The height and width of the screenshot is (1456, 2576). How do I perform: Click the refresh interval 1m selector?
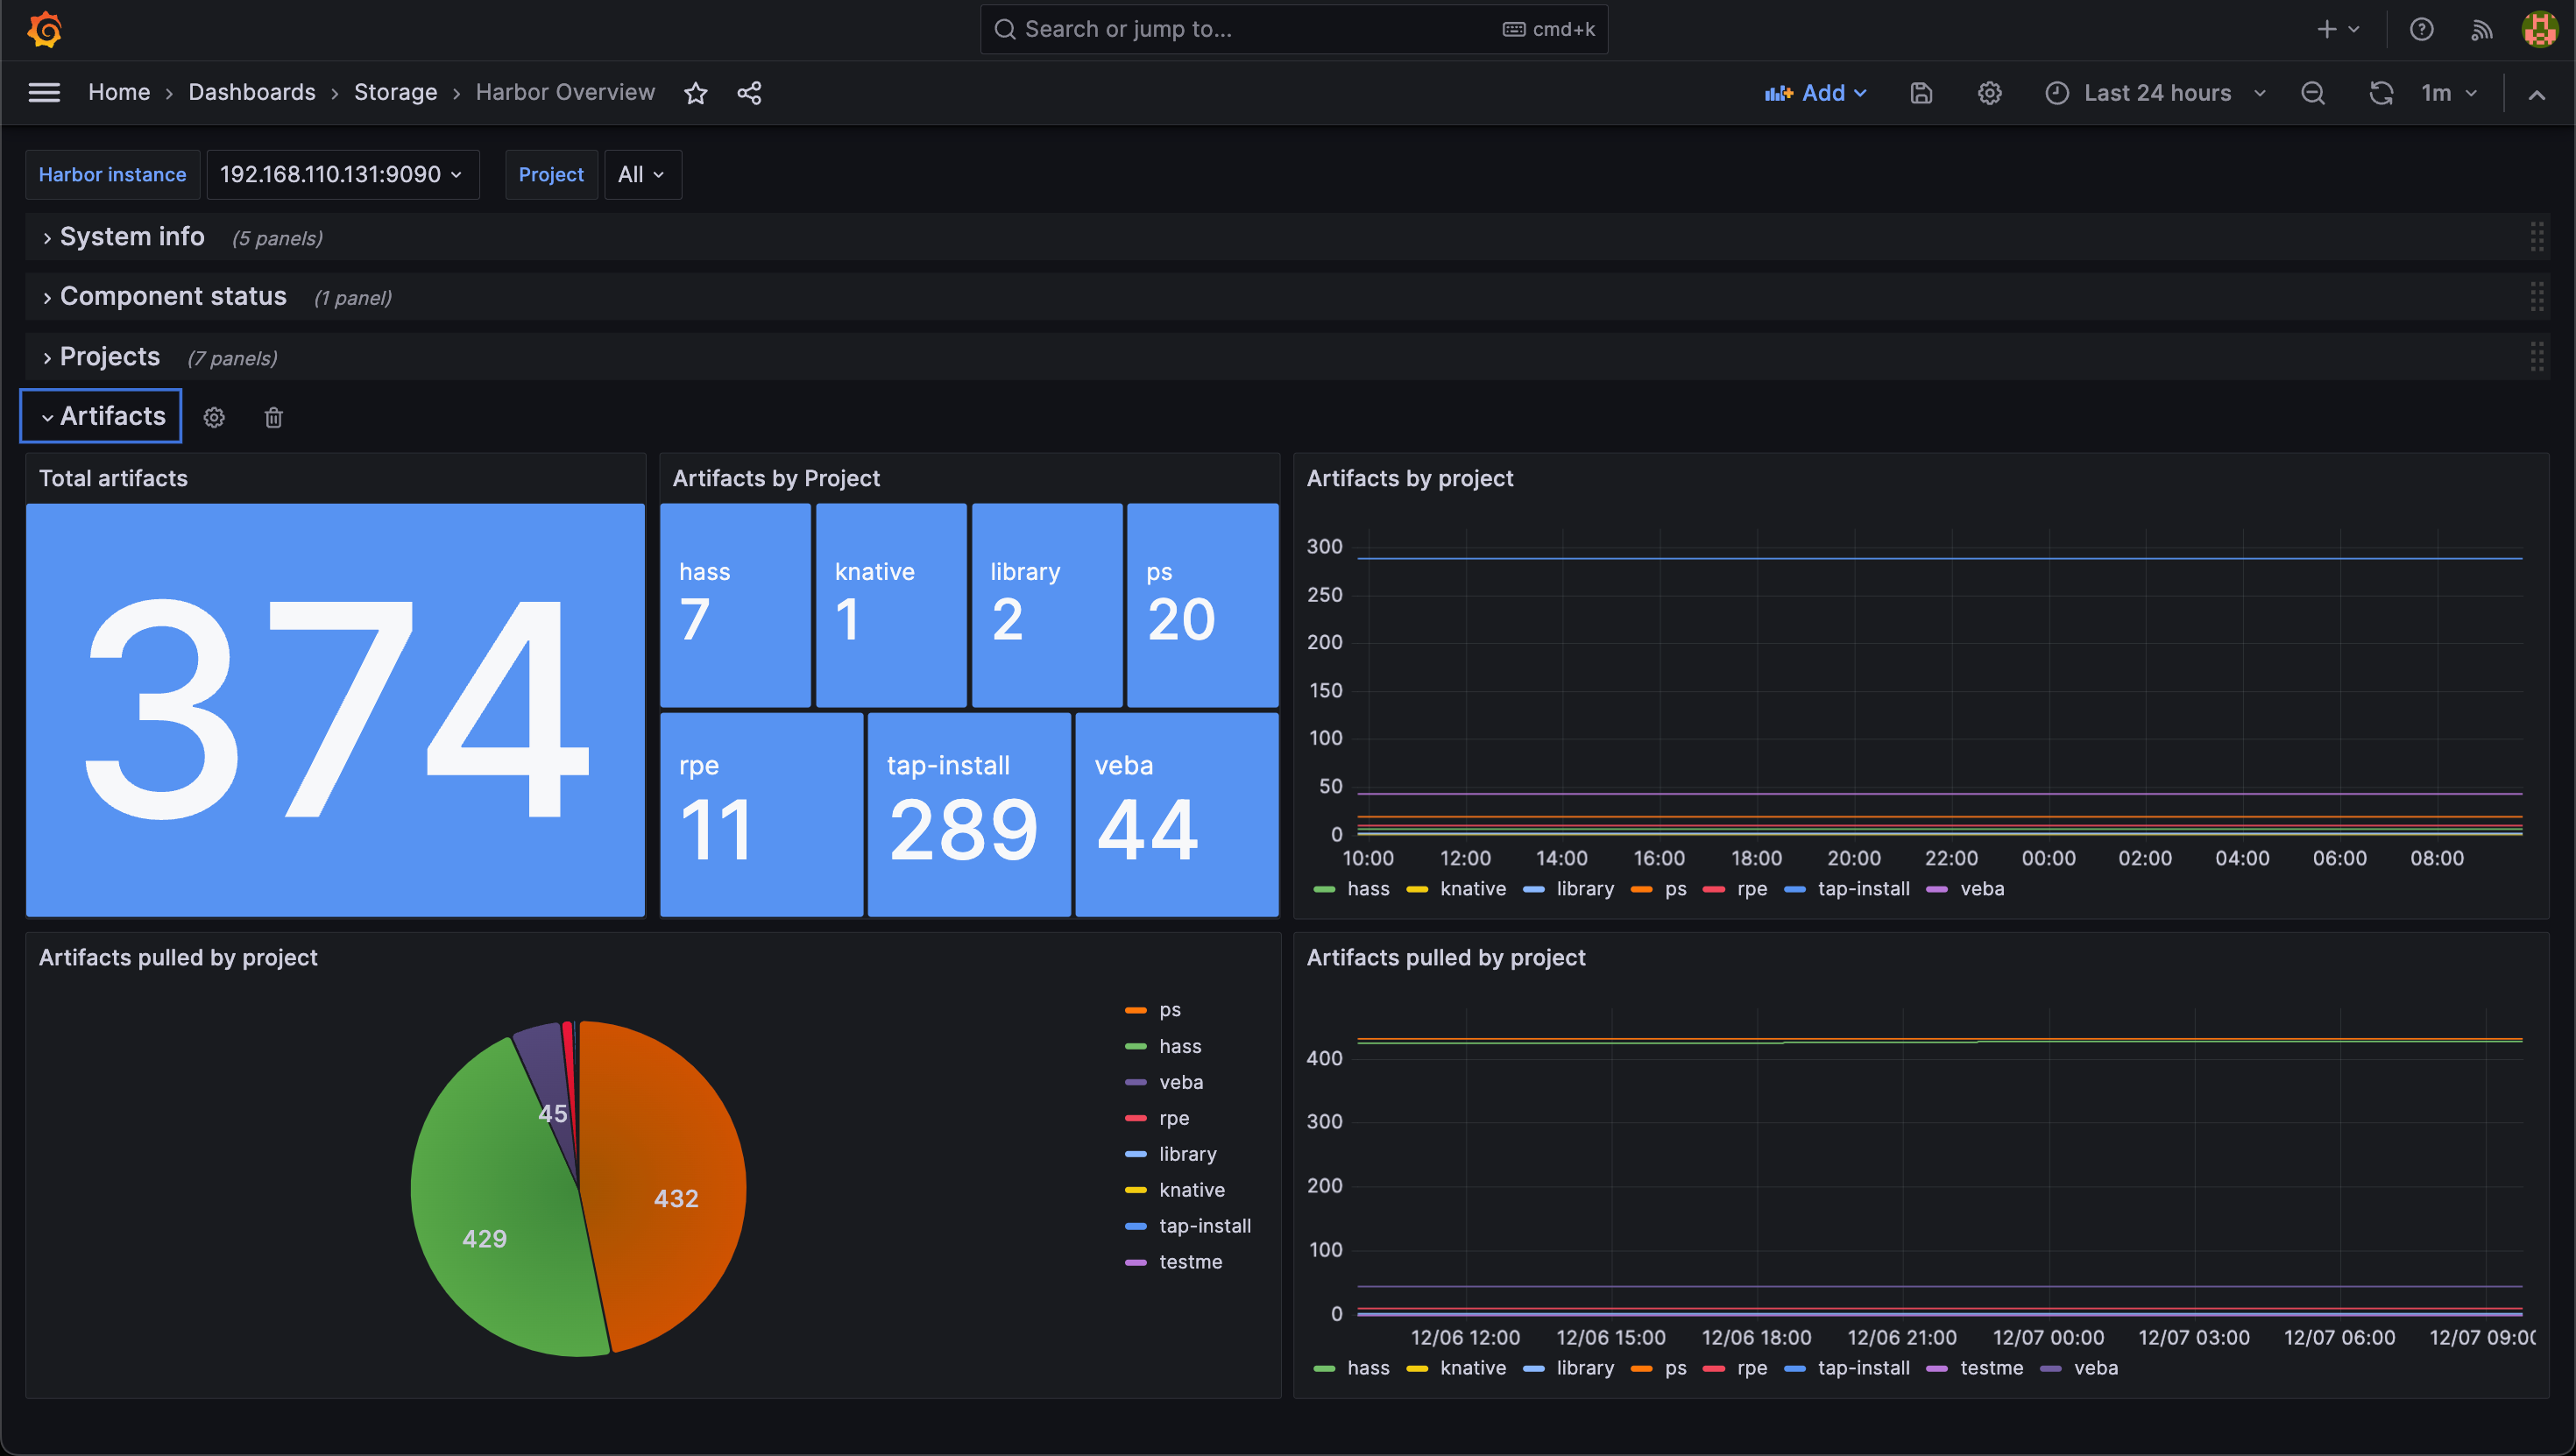pyautogui.click(x=2449, y=92)
